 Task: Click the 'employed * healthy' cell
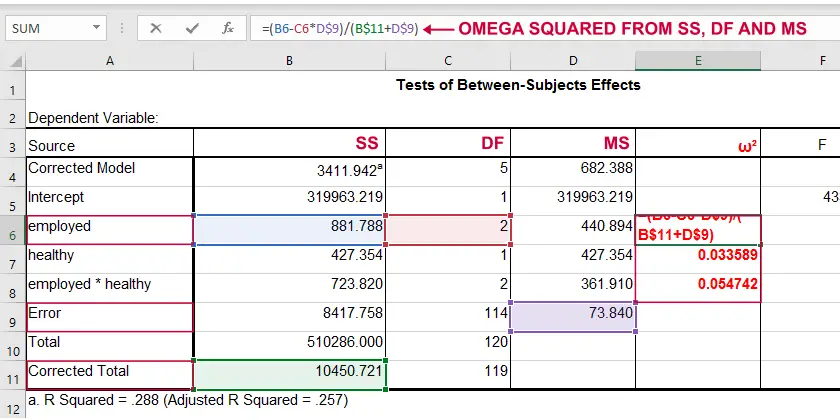[x=110, y=288]
